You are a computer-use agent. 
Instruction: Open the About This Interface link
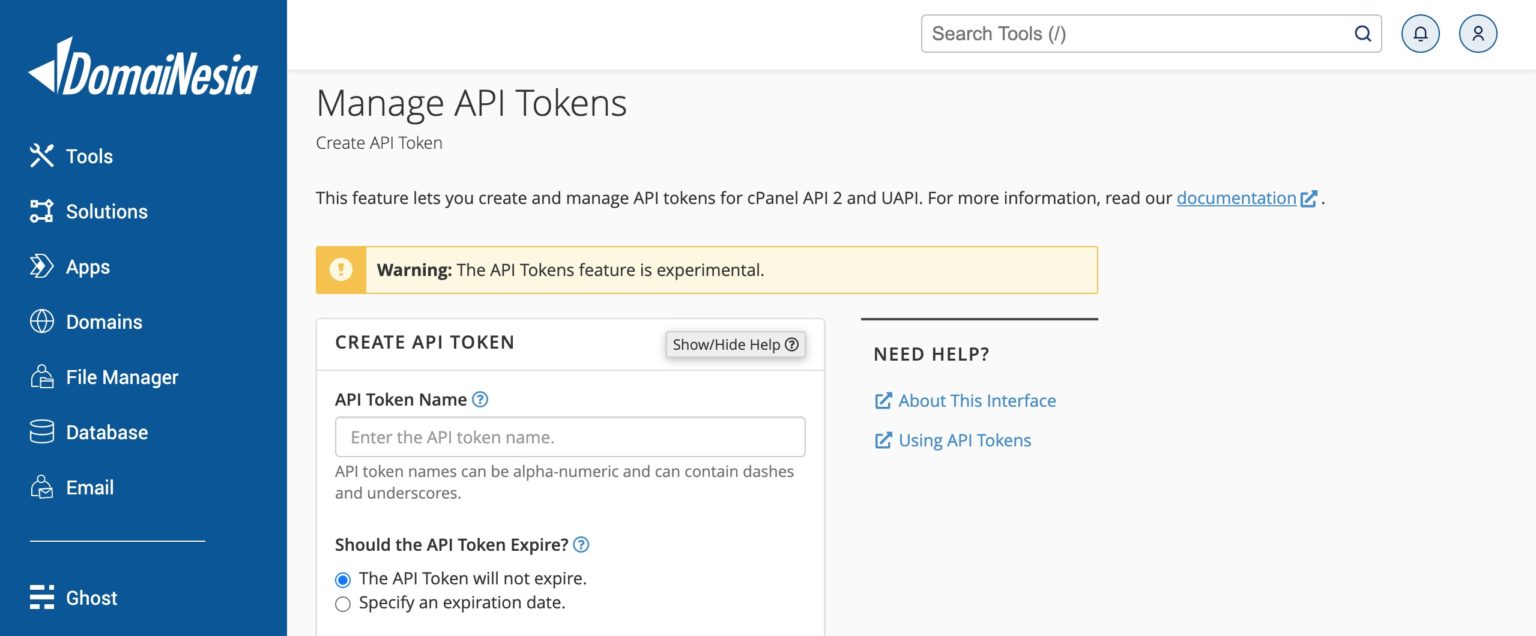976,401
